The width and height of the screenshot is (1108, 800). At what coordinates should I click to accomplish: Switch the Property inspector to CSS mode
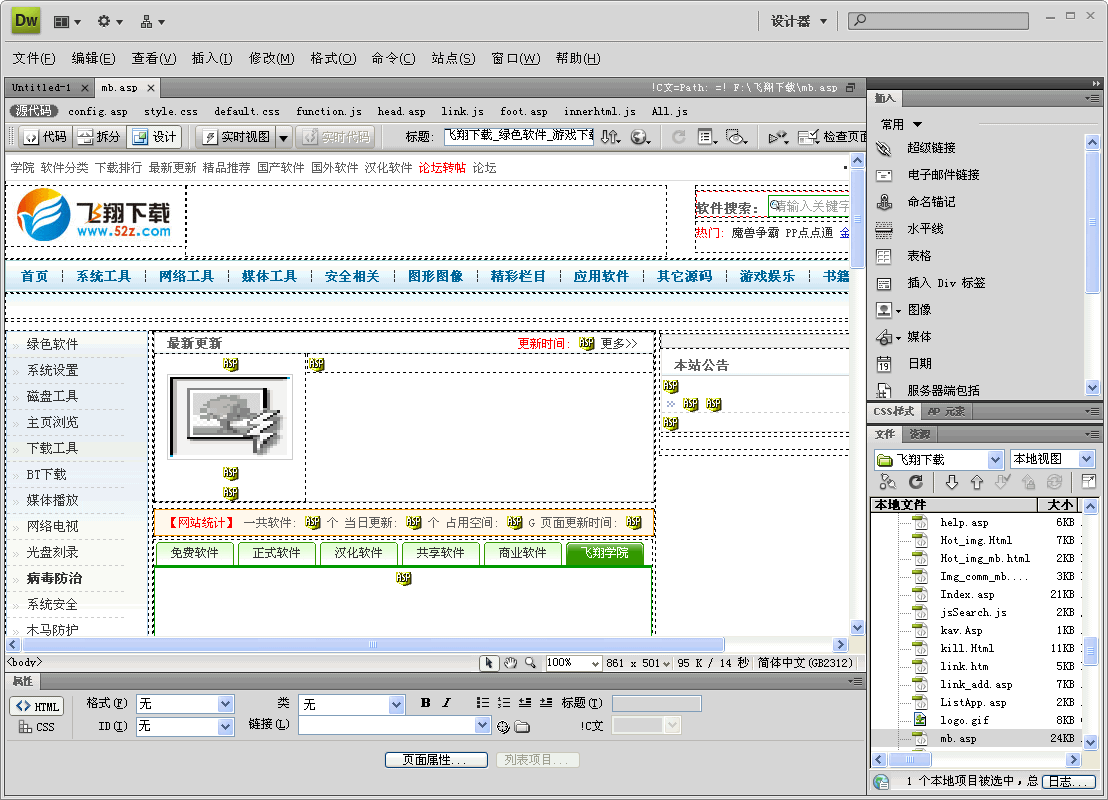[37, 727]
